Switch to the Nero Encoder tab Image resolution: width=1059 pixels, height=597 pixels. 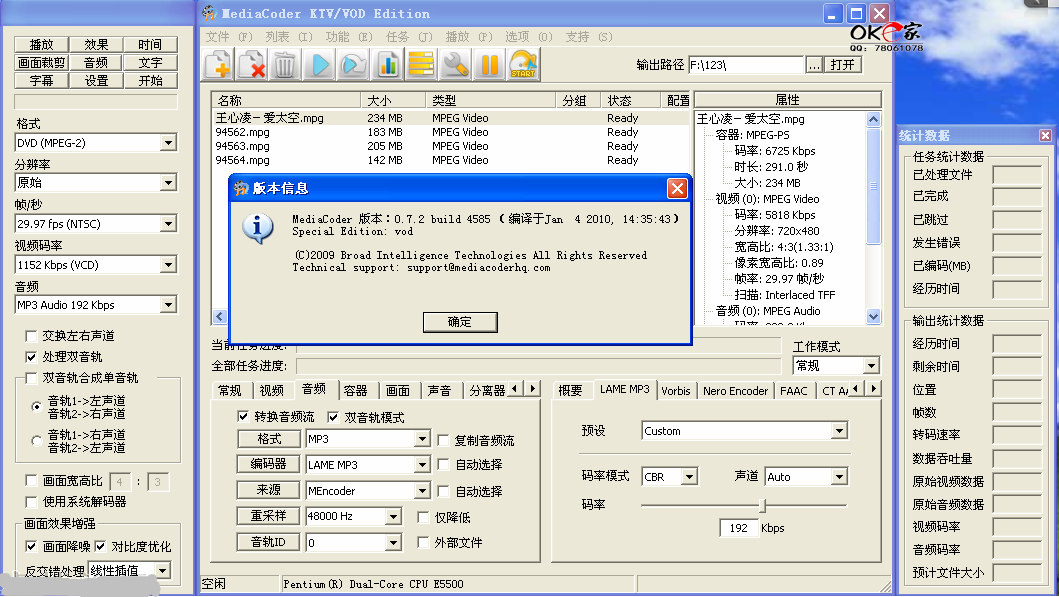(x=735, y=390)
